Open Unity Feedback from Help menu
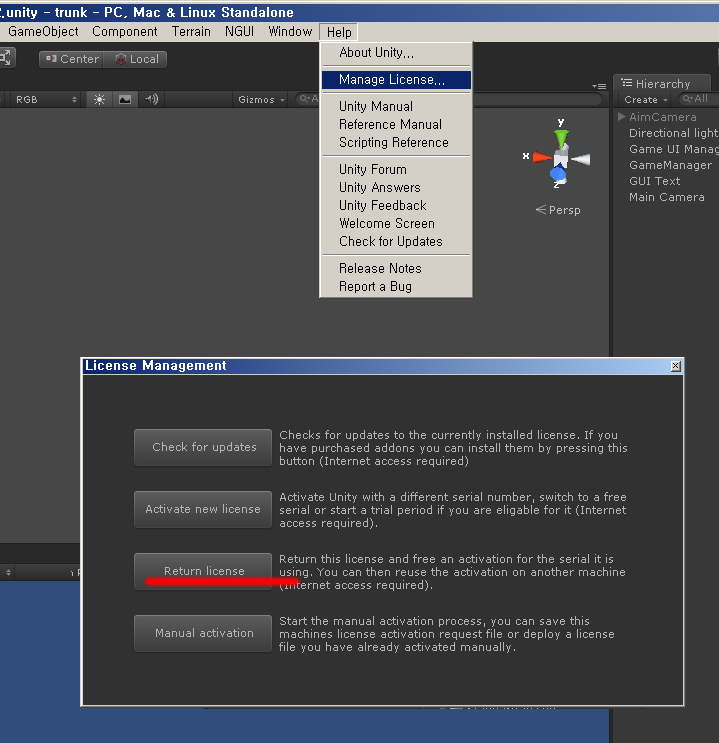Image resolution: width=719 pixels, height=743 pixels. 396,206
